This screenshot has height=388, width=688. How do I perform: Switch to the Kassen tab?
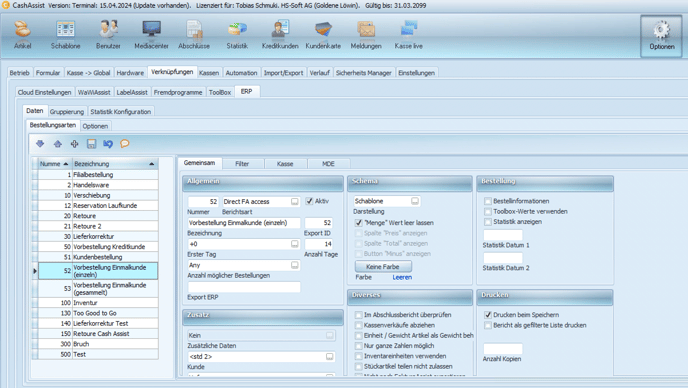pyautogui.click(x=209, y=73)
